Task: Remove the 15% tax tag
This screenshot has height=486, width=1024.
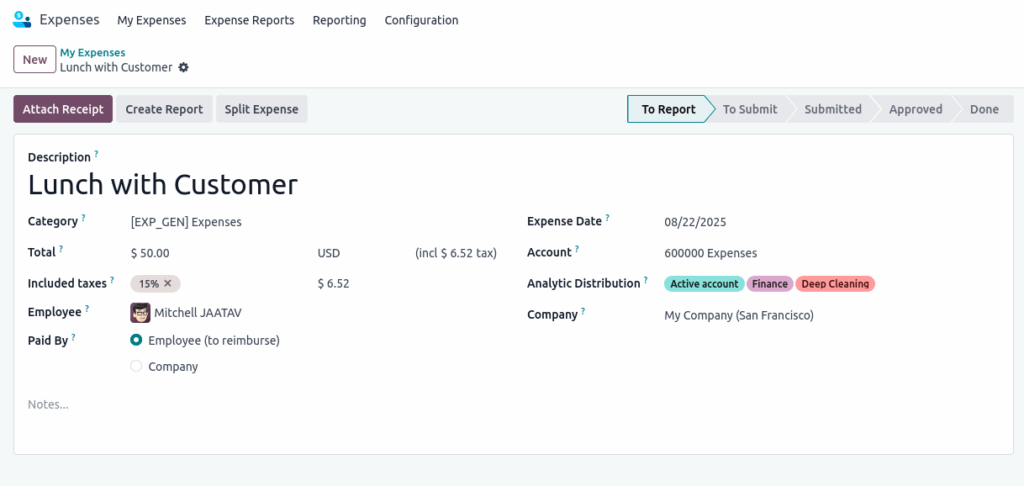Action: click(x=168, y=284)
